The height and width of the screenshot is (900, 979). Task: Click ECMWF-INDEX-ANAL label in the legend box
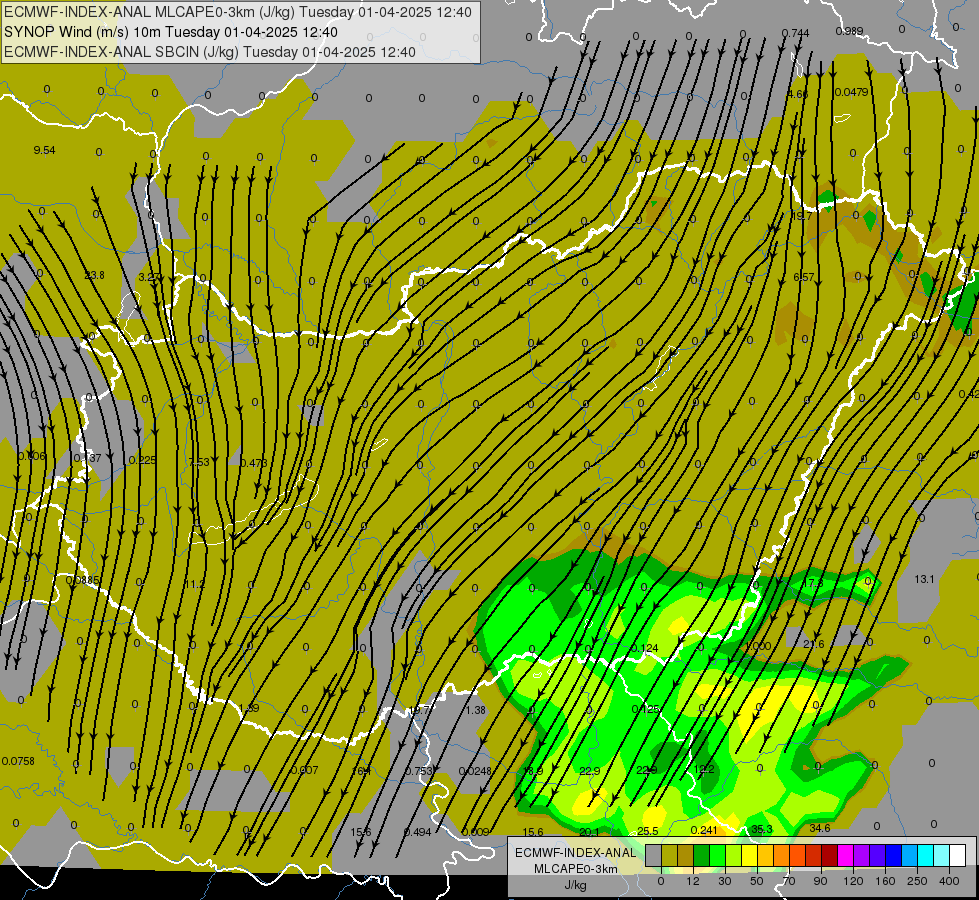(x=575, y=853)
